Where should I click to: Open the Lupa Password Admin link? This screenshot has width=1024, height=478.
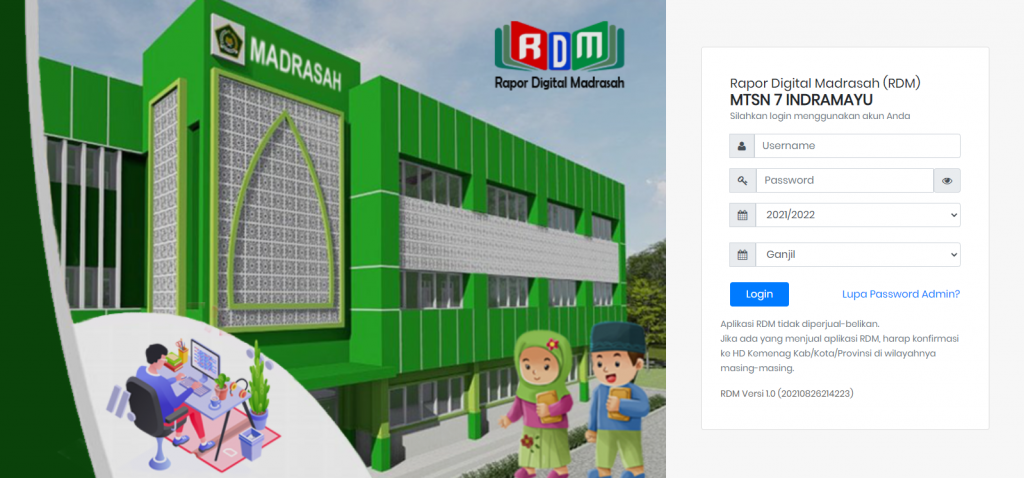901,294
